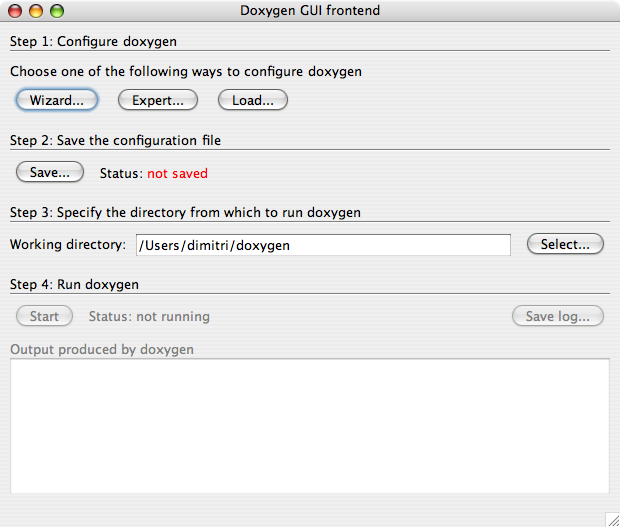Image resolution: width=620 pixels, height=527 pixels.
Task: Focus the Working directory text field
Action: tap(322, 245)
